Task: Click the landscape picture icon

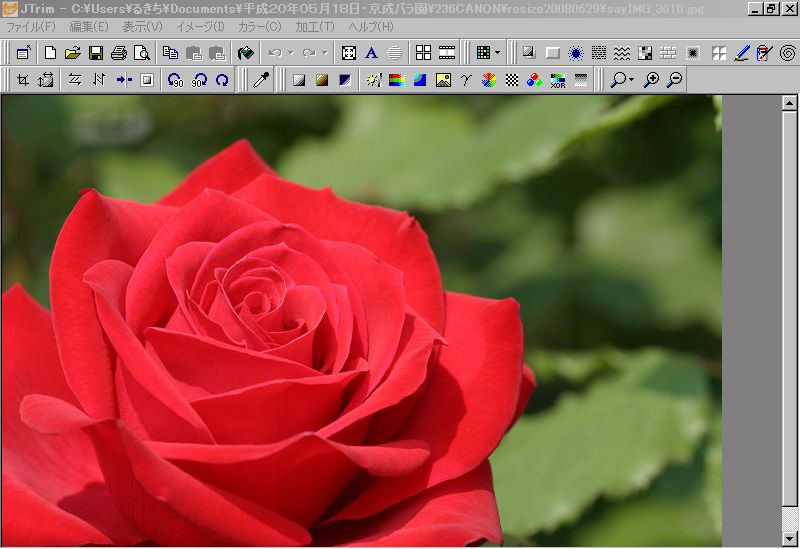Action: [x=443, y=80]
